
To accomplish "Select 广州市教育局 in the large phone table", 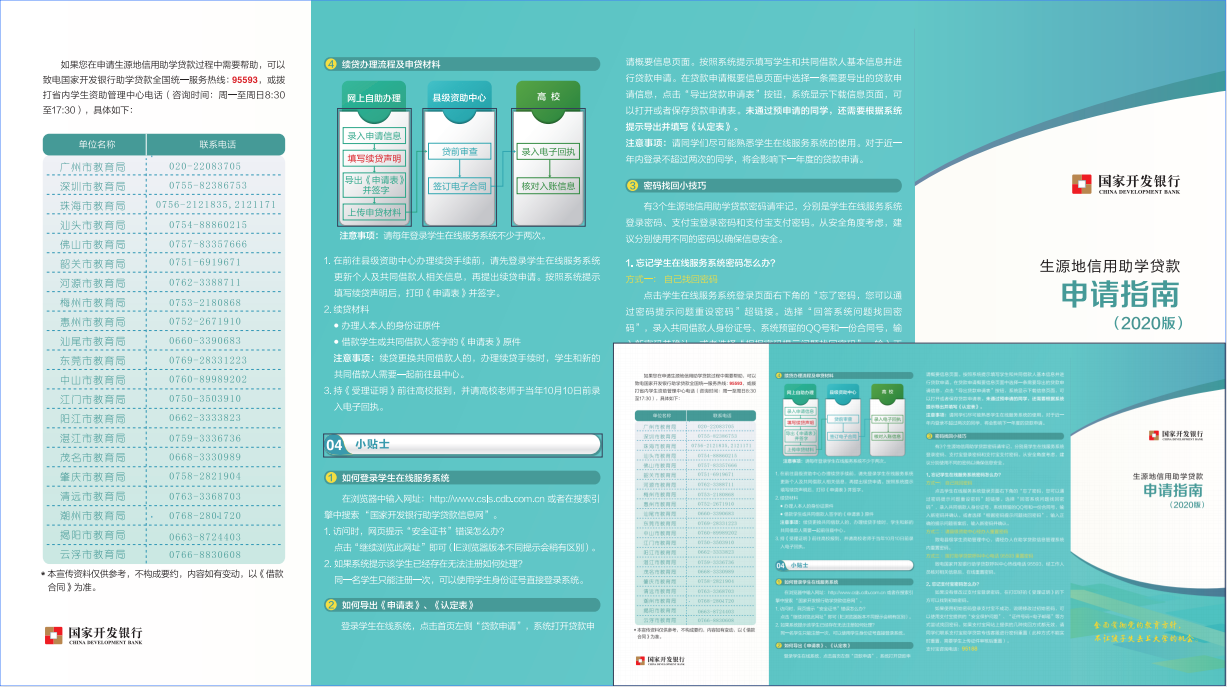I will coord(93,167).
